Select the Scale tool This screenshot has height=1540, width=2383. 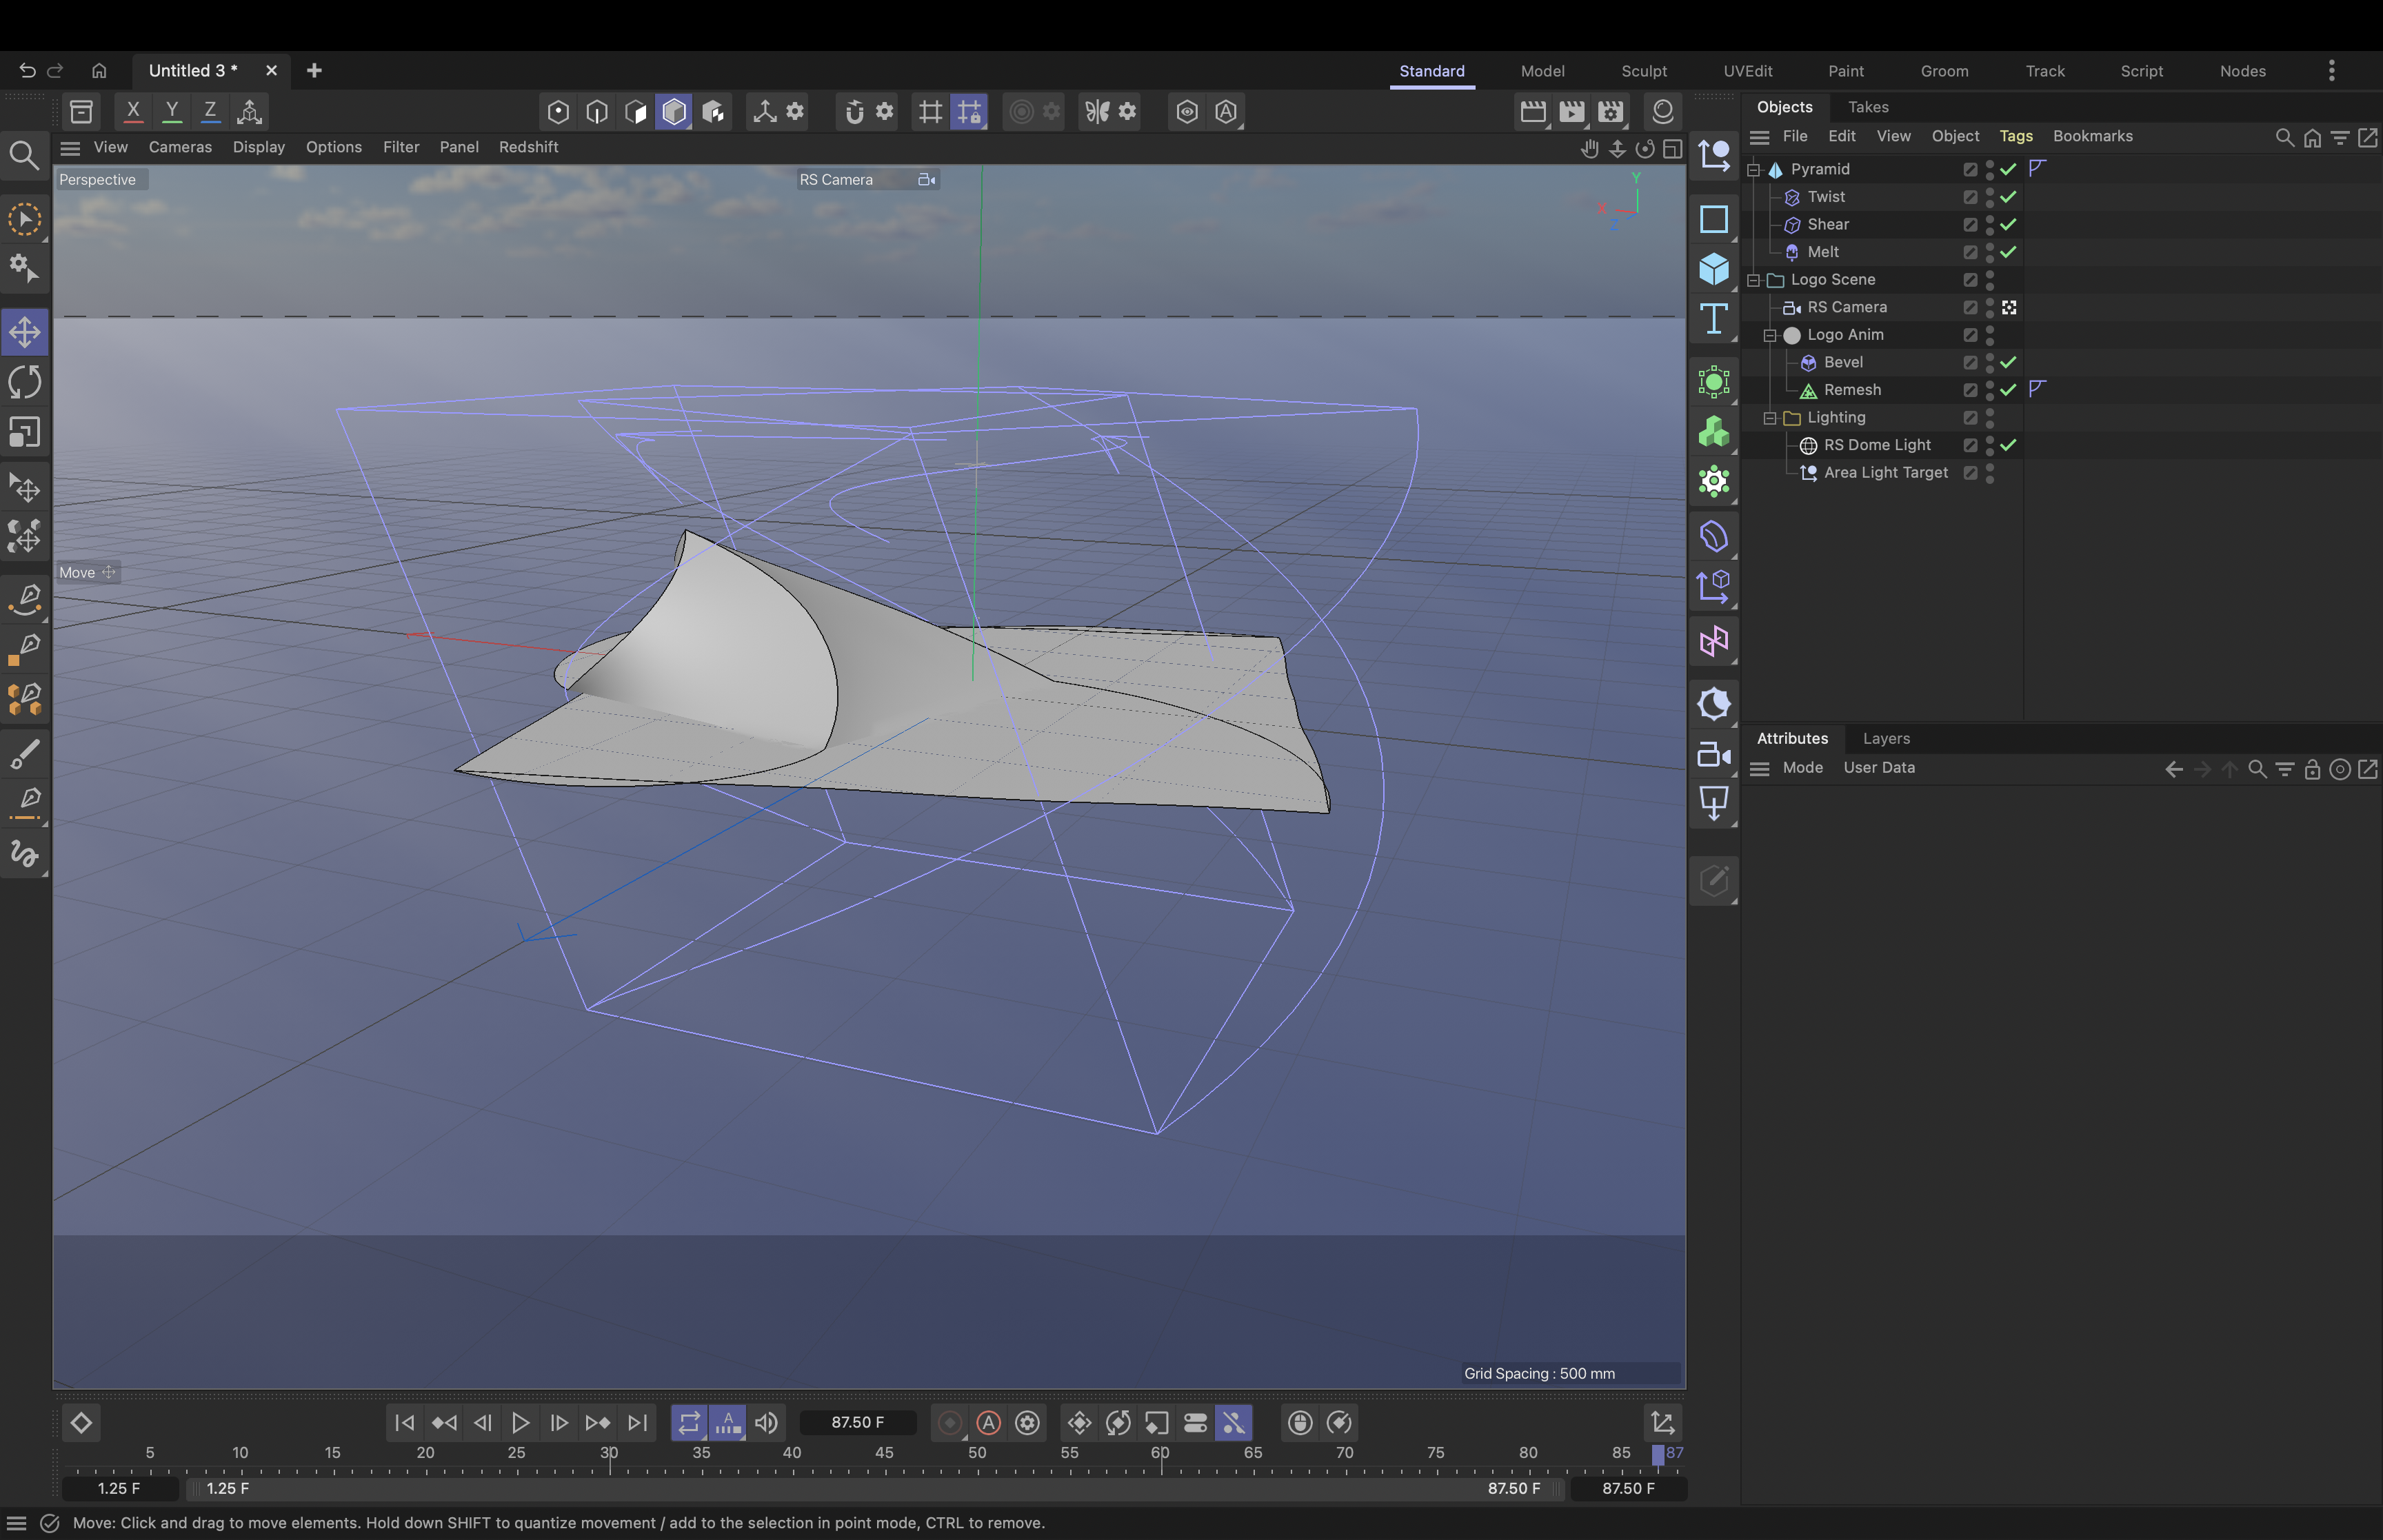point(25,432)
